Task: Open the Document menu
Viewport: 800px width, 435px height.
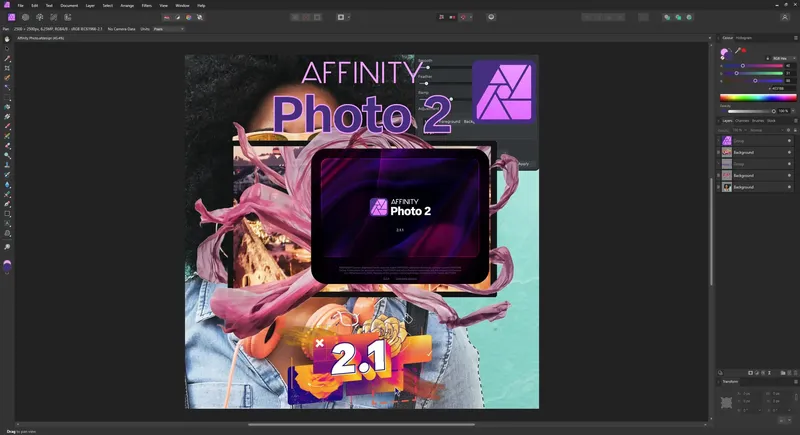Action: coord(69,6)
